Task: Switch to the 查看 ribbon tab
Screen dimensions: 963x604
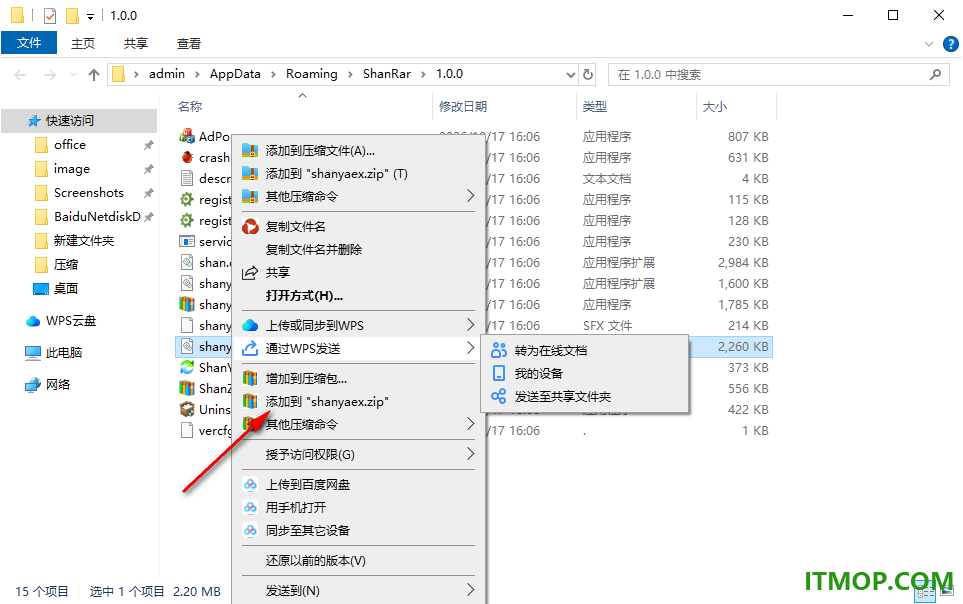Action: [189, 43]
